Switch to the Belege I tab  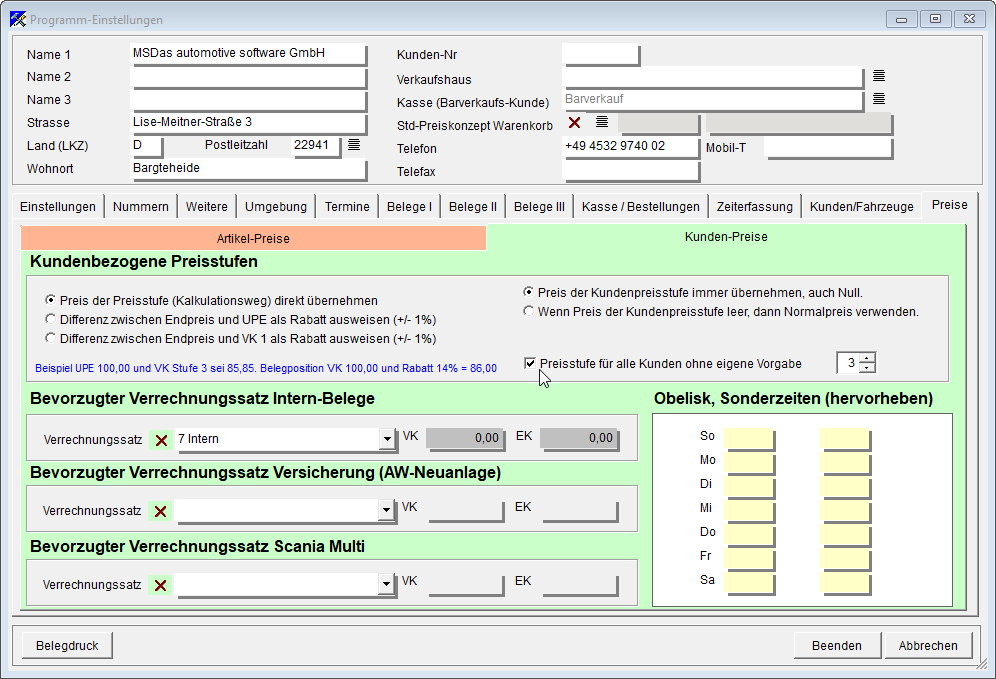pos(409,206)
